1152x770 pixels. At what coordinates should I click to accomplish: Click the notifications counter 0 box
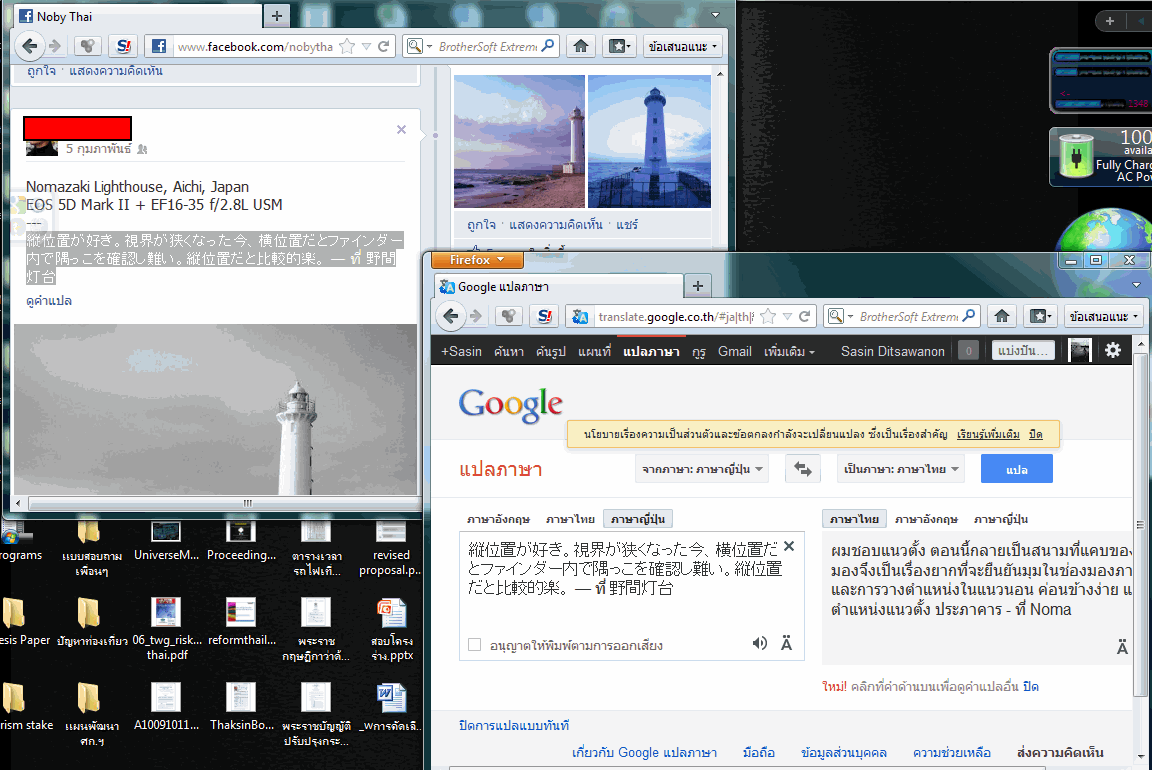[968, 351]
